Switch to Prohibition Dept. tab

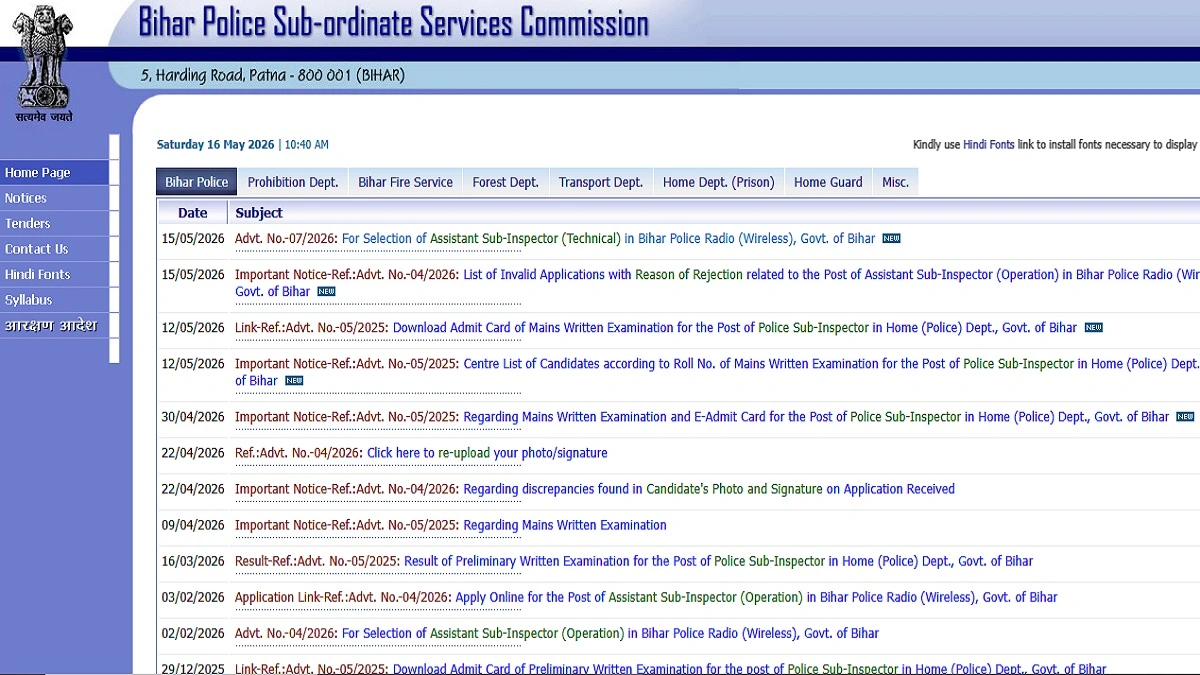[293, 182]
